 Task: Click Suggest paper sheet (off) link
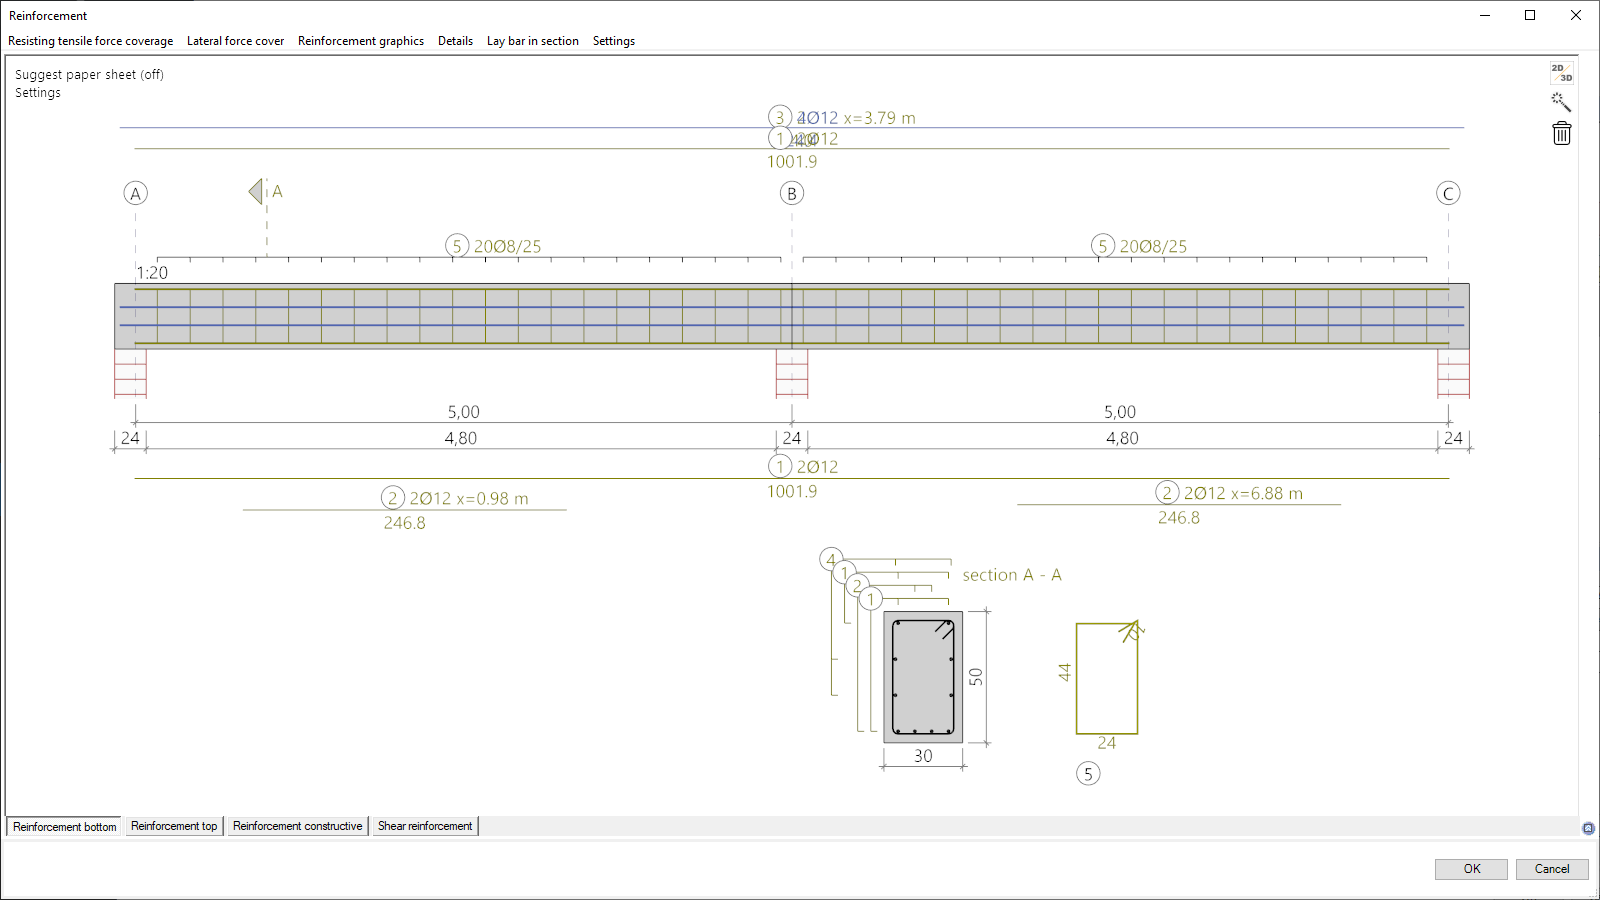pyautogui.click(x=89, y=74)
